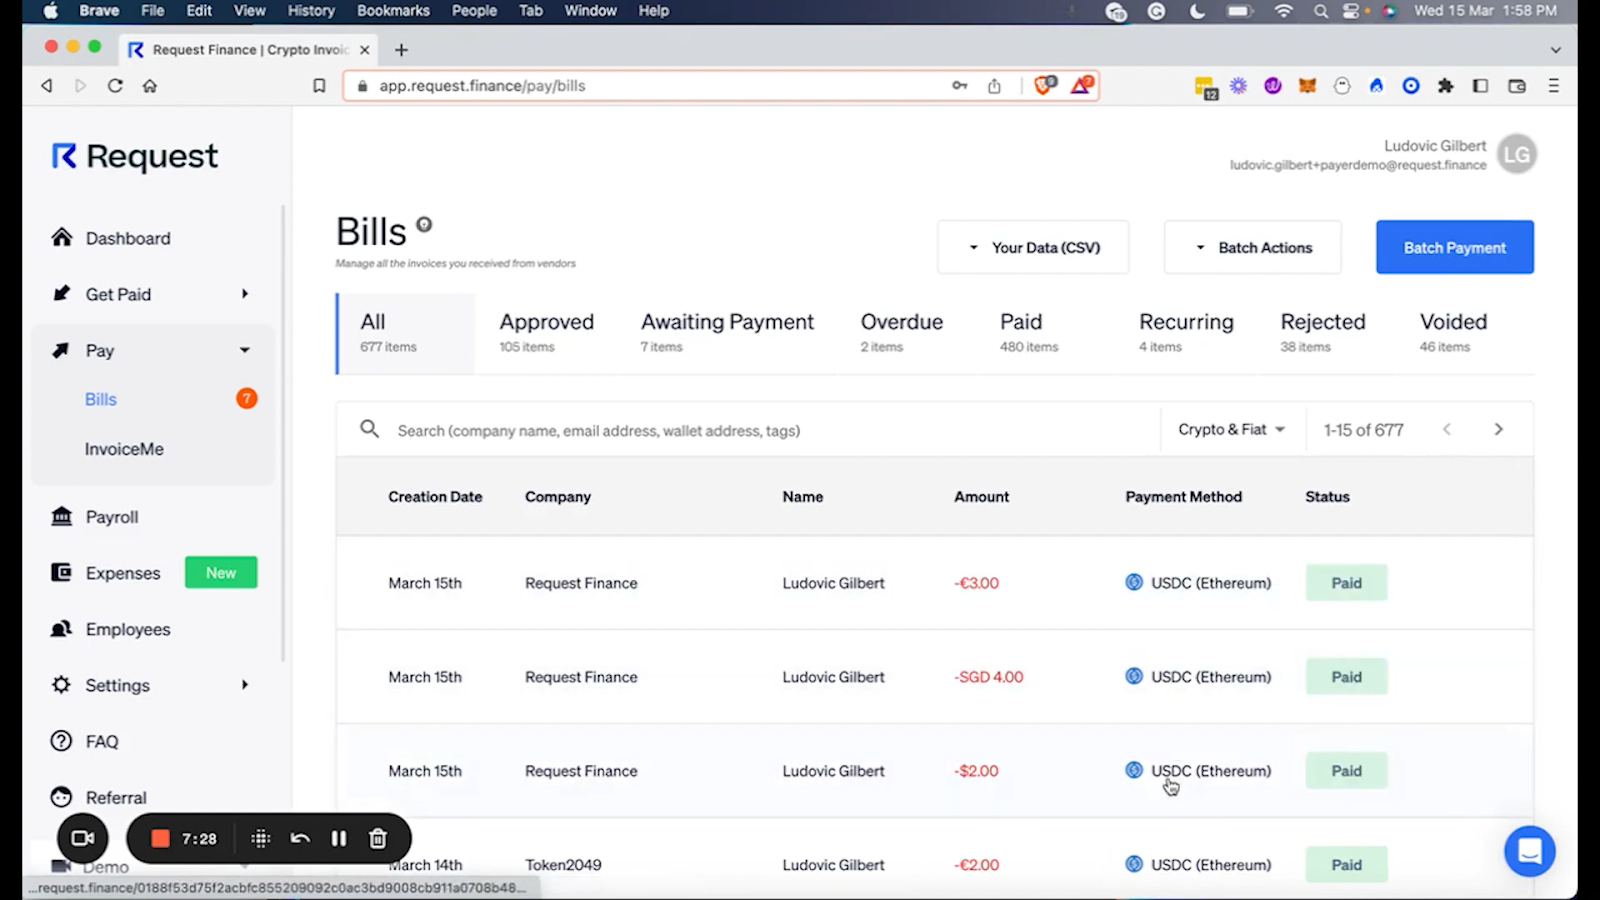Open the InvoiceMe sidebar link
Screen dimensions: 1600x900
(x=124, y=449)
